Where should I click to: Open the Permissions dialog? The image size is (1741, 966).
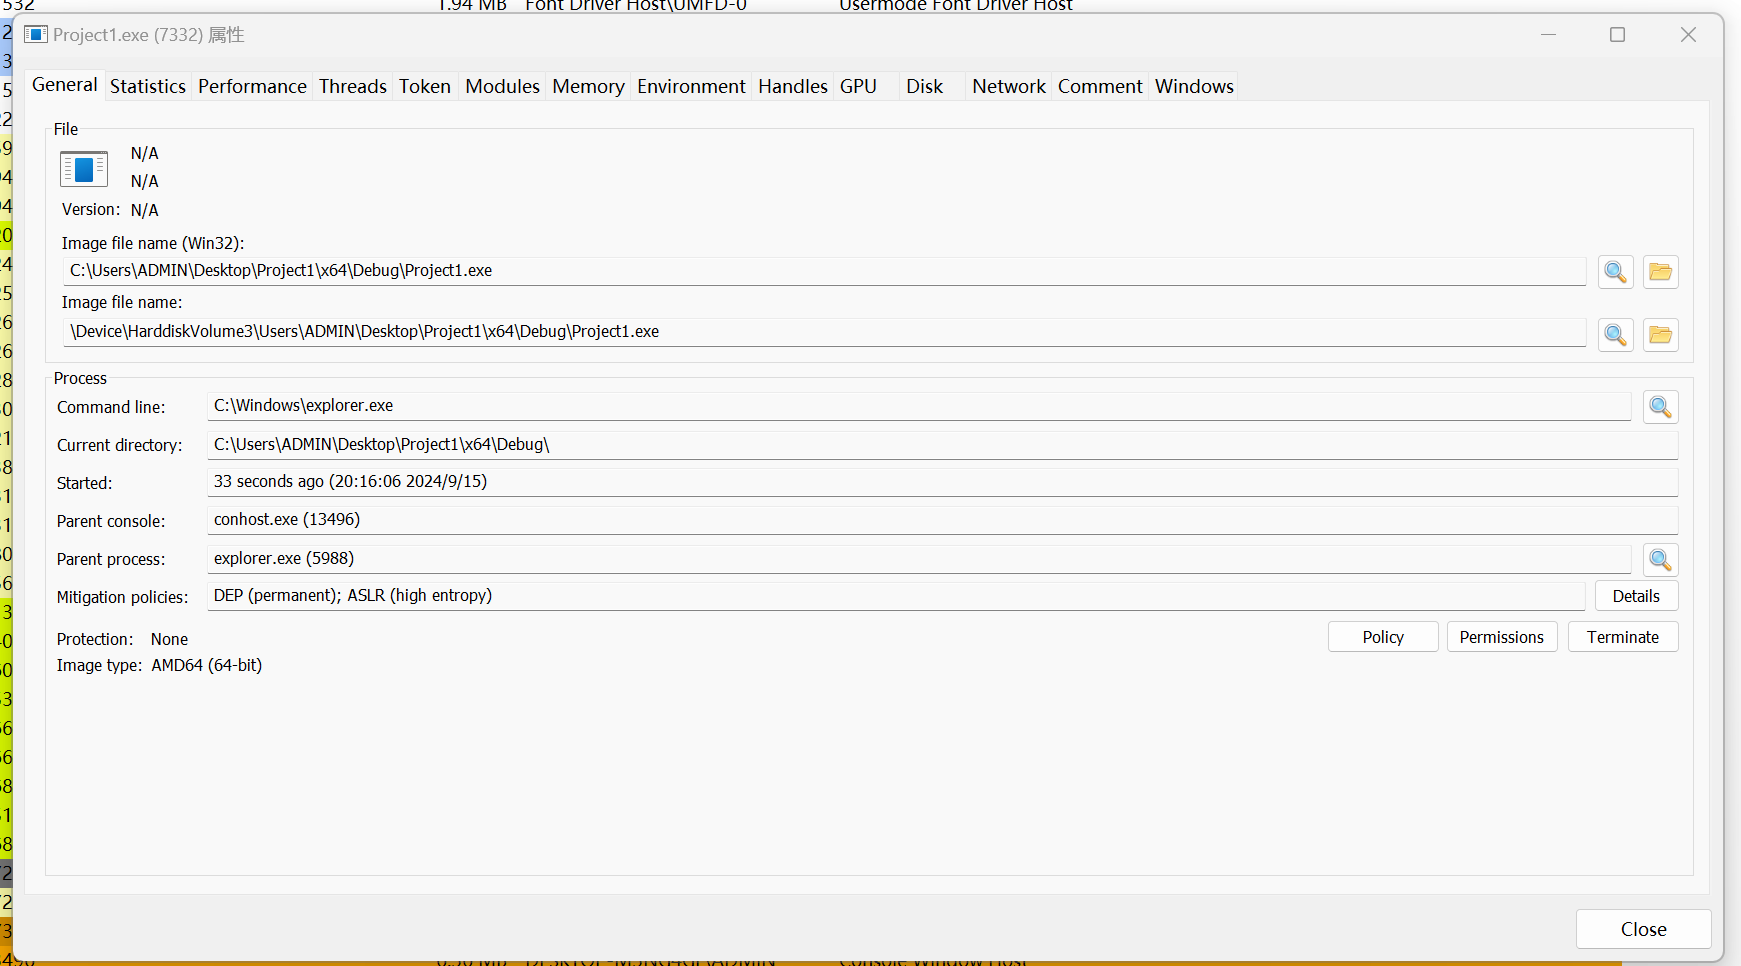click(x=1501, y=637)
